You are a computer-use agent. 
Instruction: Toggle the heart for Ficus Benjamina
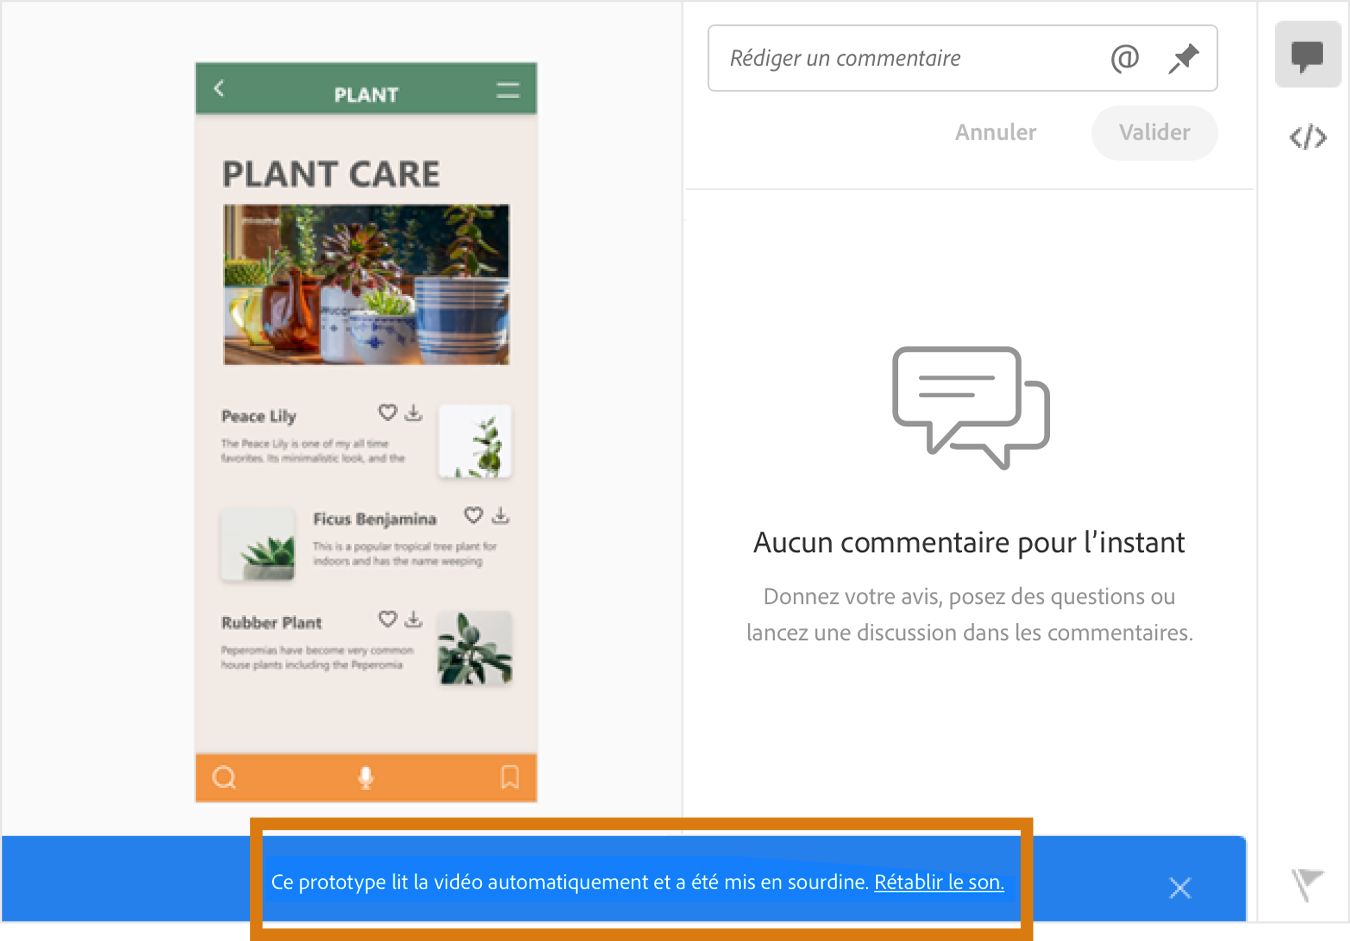coord(473,516)
